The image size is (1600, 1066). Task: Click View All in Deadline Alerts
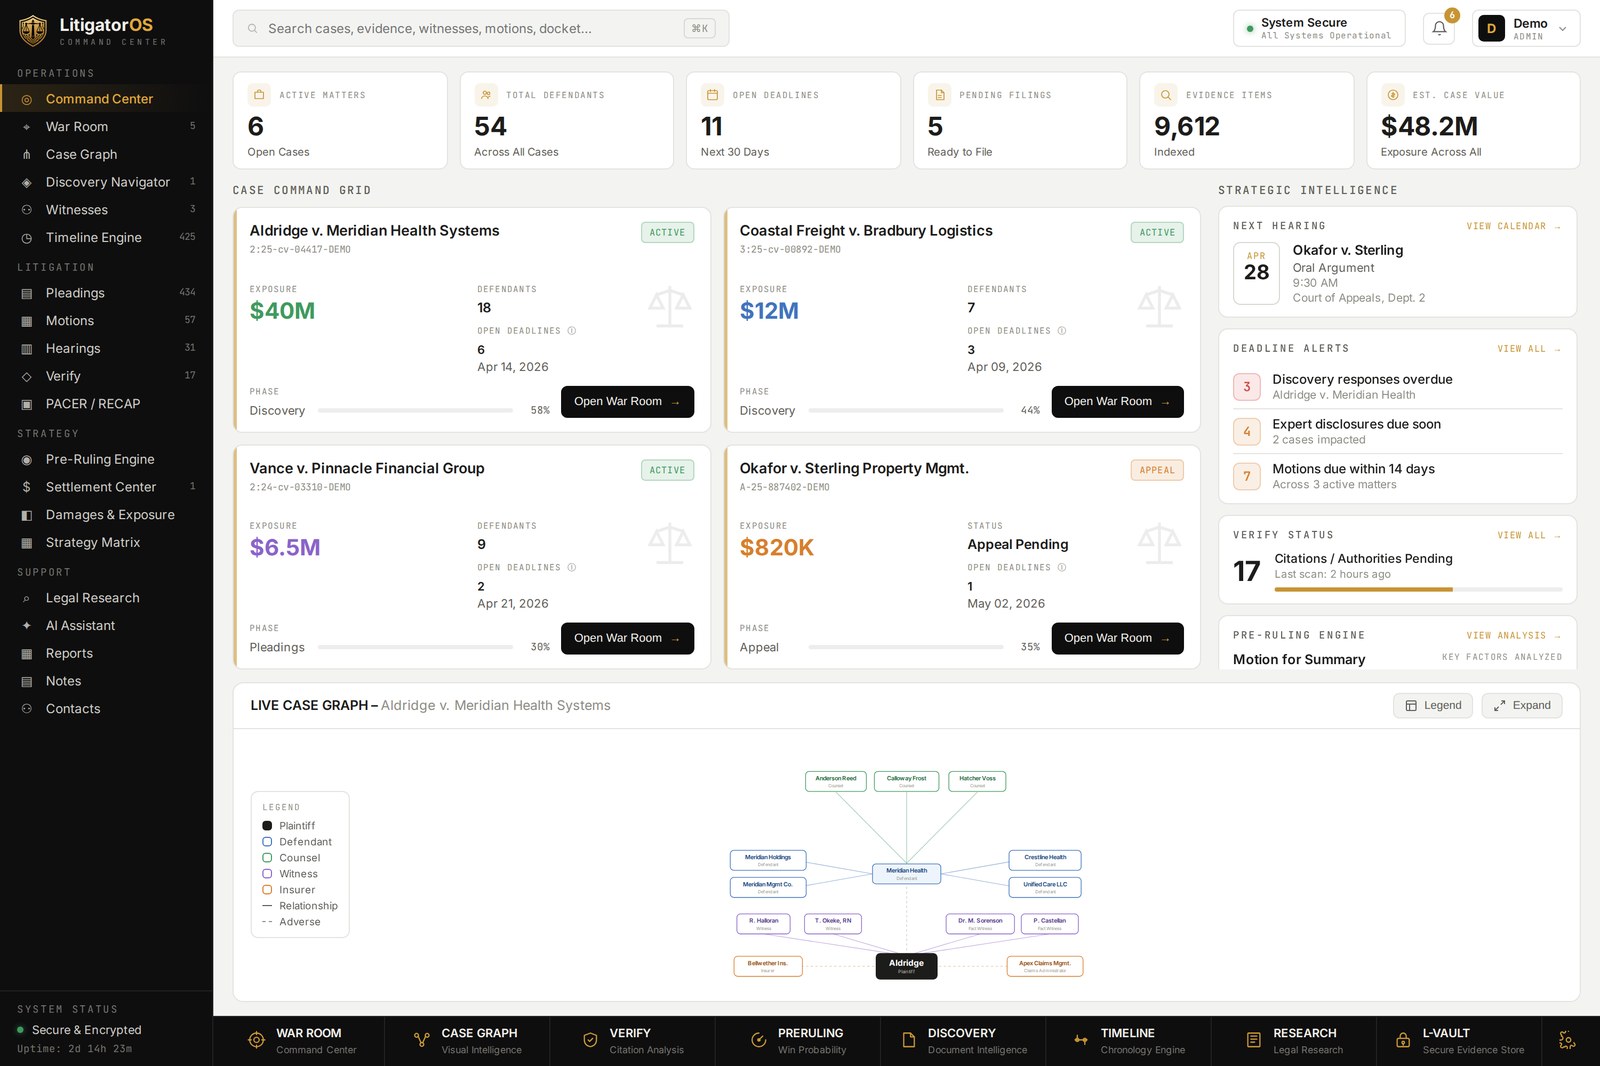point(1529,349)
